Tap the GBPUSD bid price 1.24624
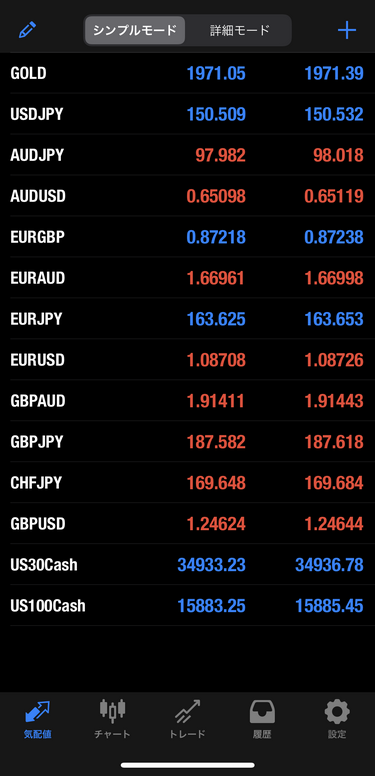375x776 pixels. [x=216, y=524]
